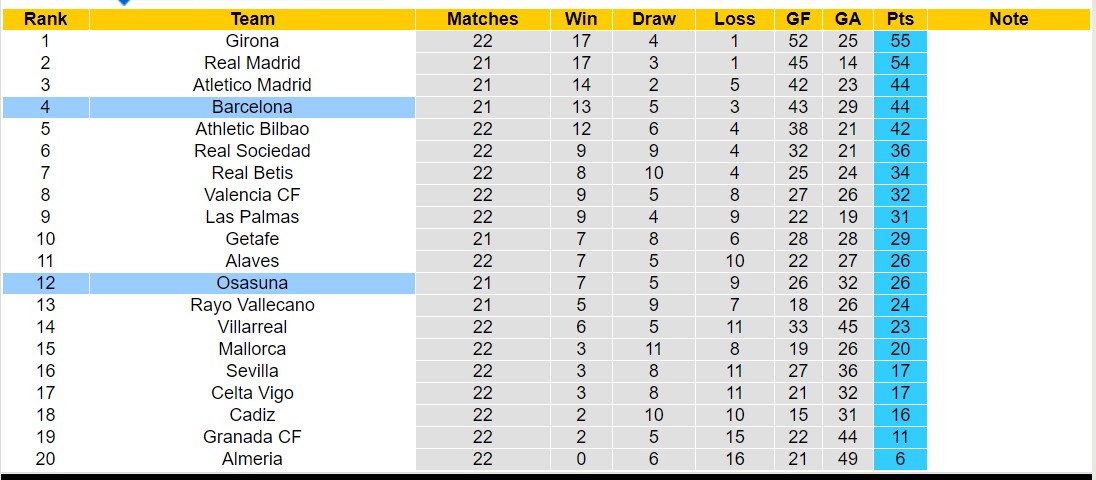Open the Real Madrid team entry
The height and width of the screenshot is (480, 1096).
coord(252,63)
